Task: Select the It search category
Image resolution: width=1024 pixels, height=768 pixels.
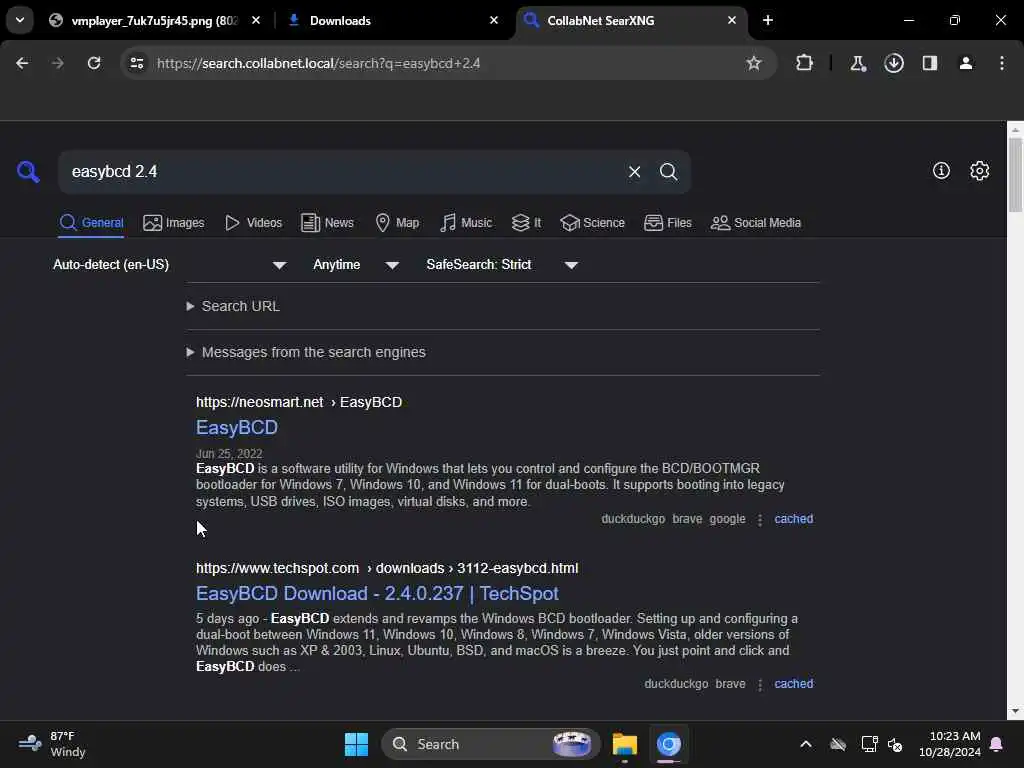Action: 526,223
